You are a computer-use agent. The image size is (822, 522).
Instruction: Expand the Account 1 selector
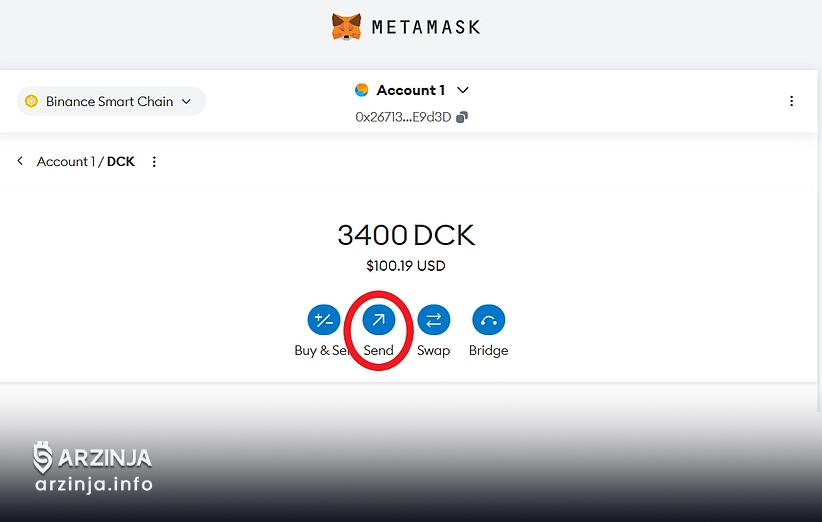(x=463, y=90)
